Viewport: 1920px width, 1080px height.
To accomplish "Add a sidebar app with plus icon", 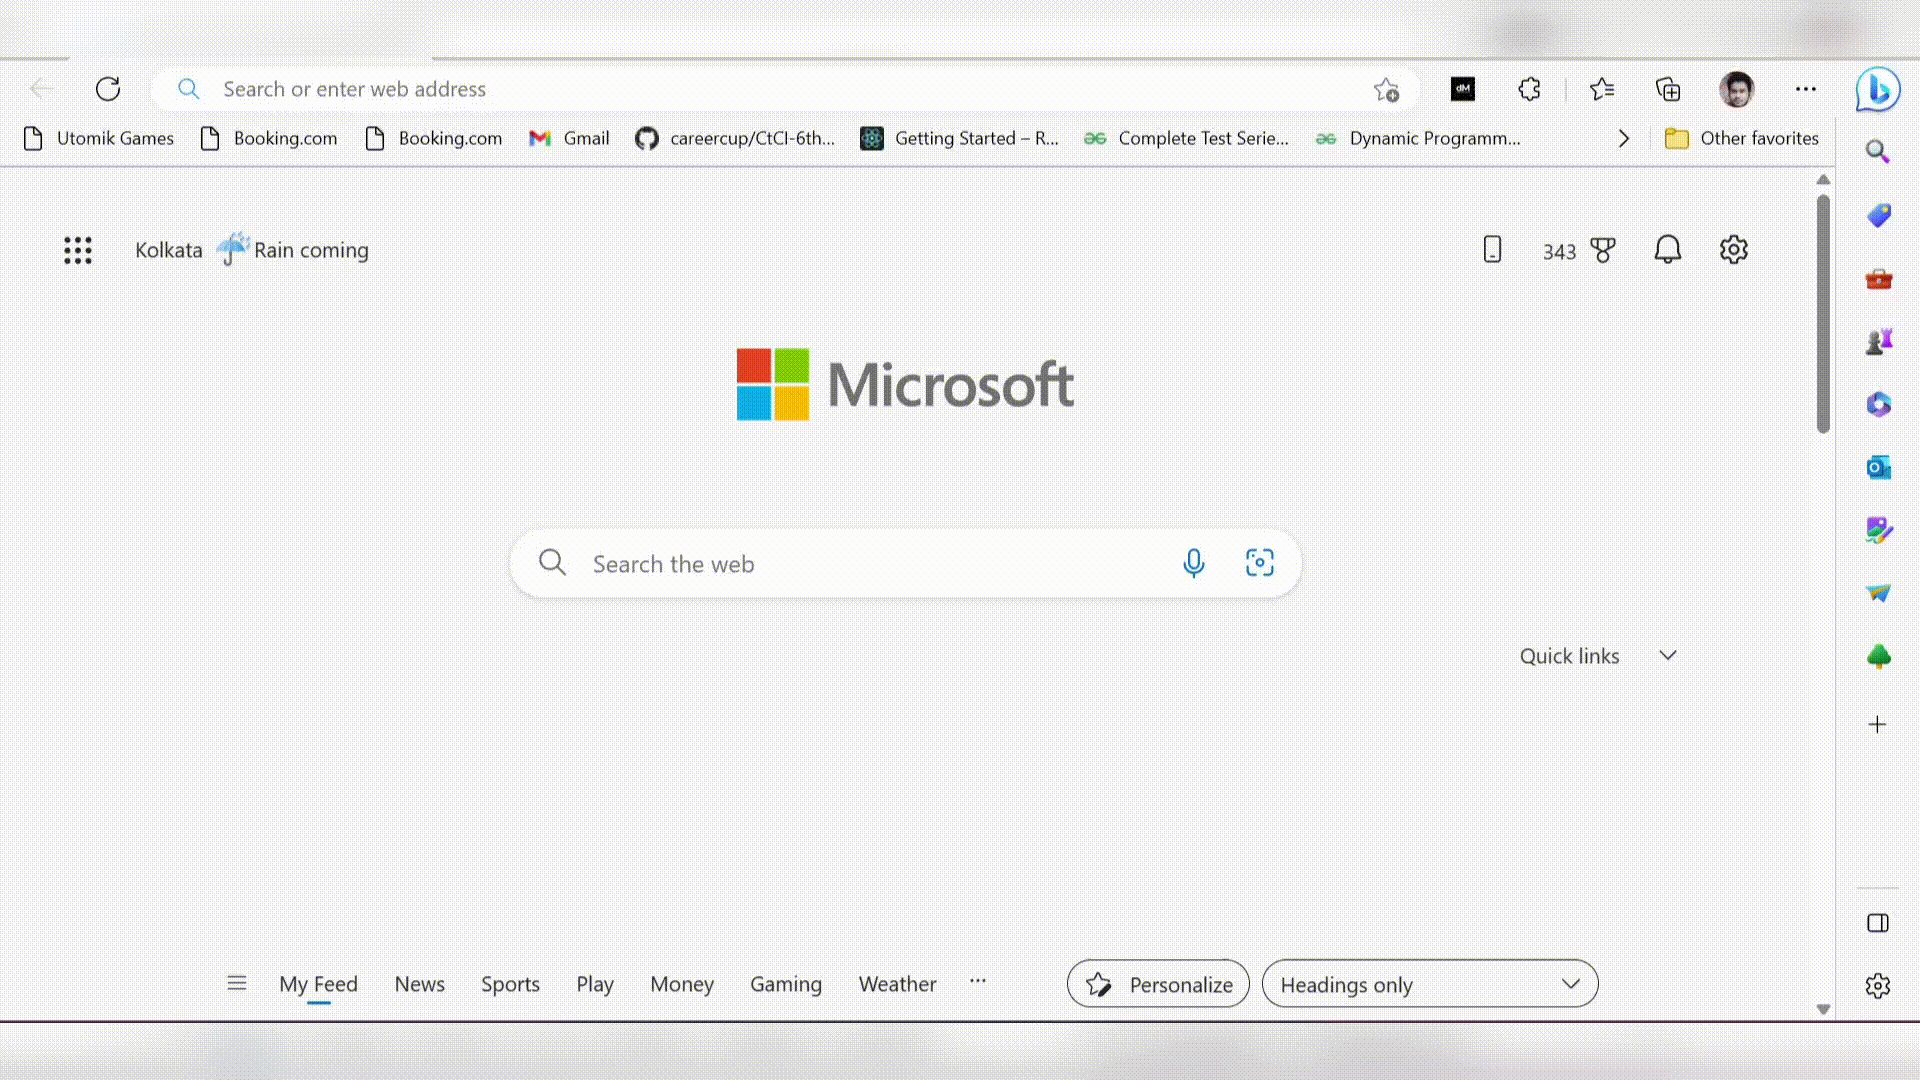I will point(1877,725).
